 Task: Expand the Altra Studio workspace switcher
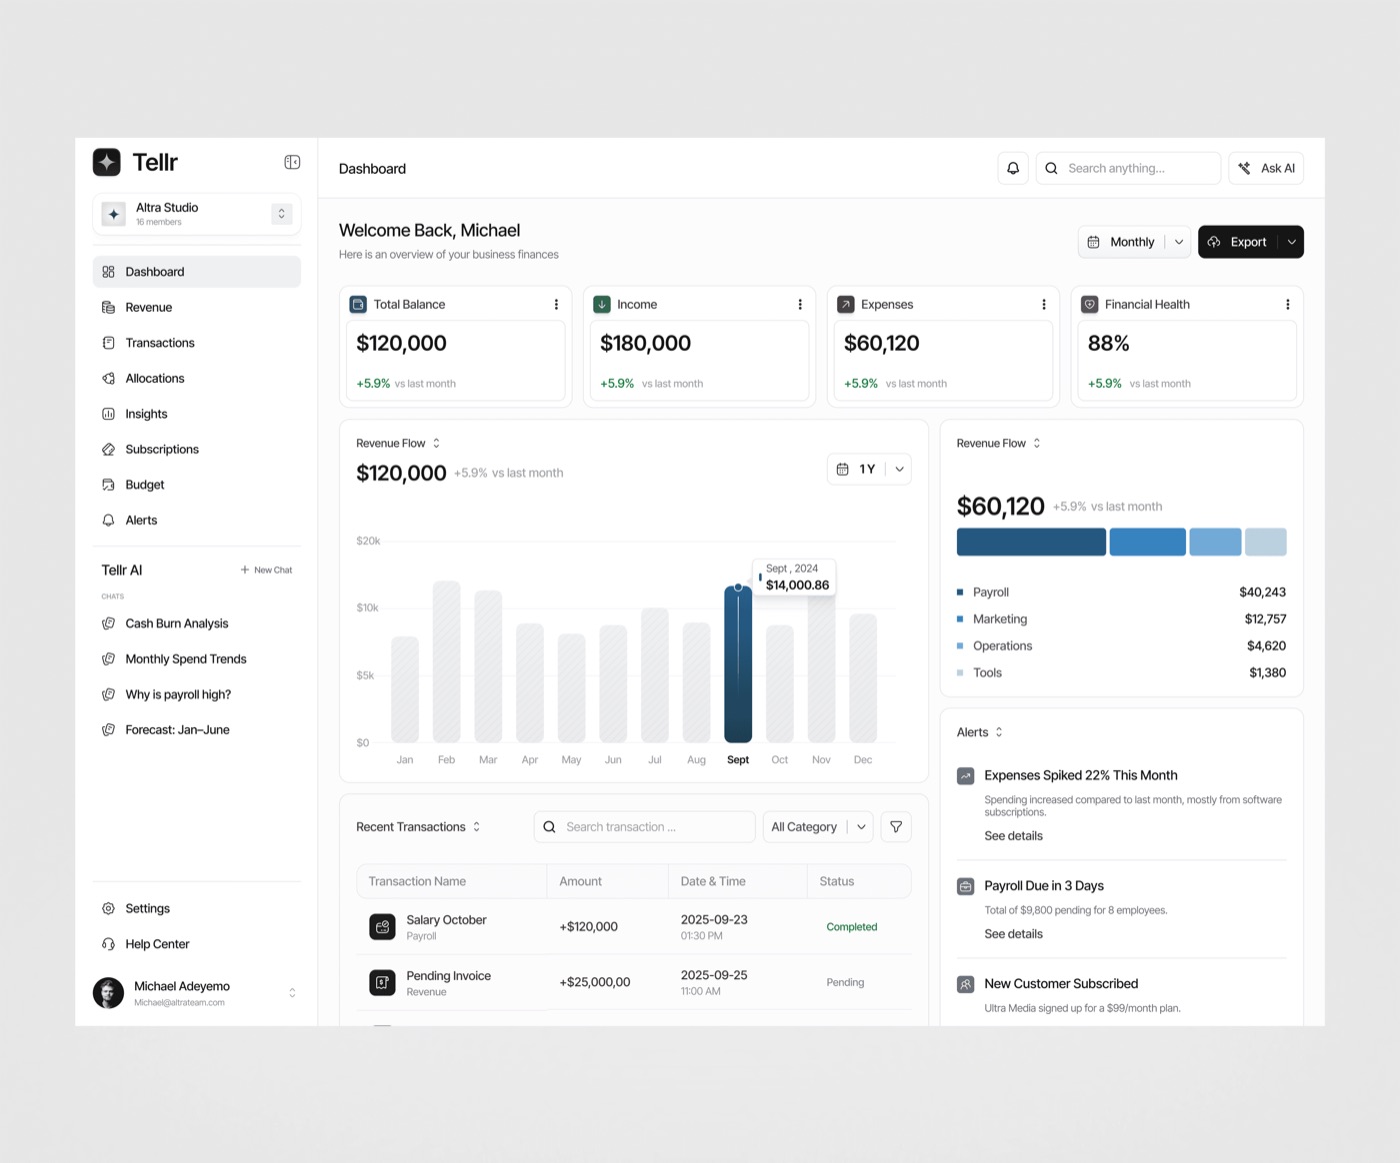pos(282,214)
